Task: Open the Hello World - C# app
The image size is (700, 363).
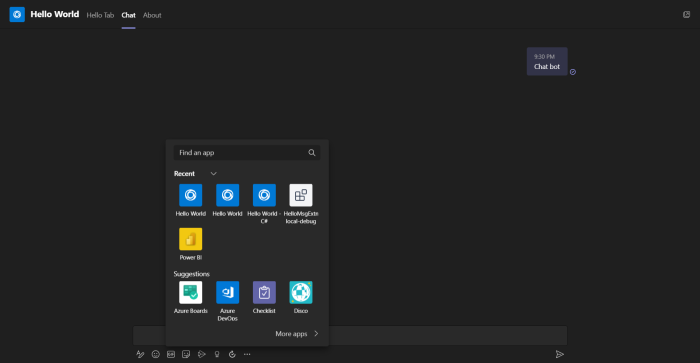Action: tap(264, 204)
